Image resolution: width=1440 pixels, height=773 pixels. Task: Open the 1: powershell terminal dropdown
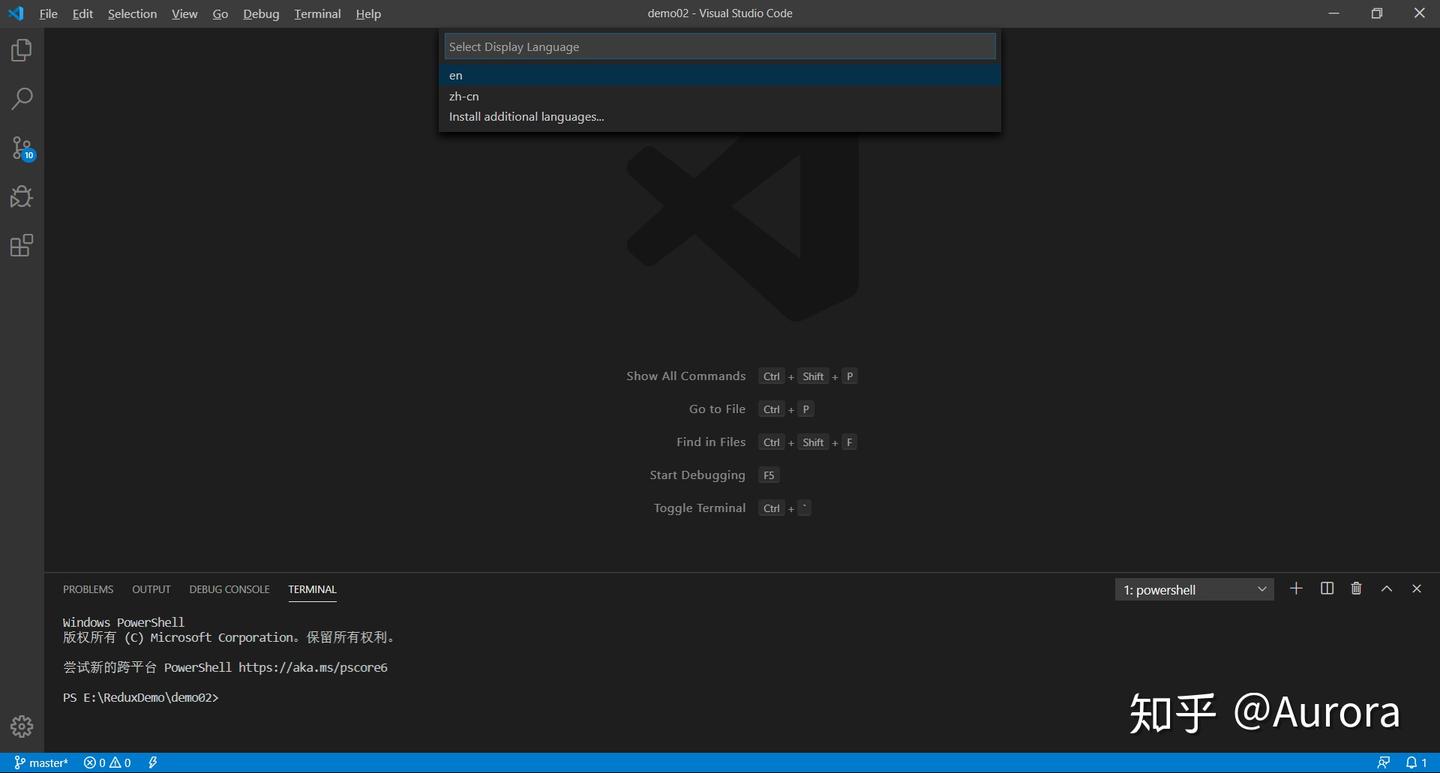coord(1193,589)
